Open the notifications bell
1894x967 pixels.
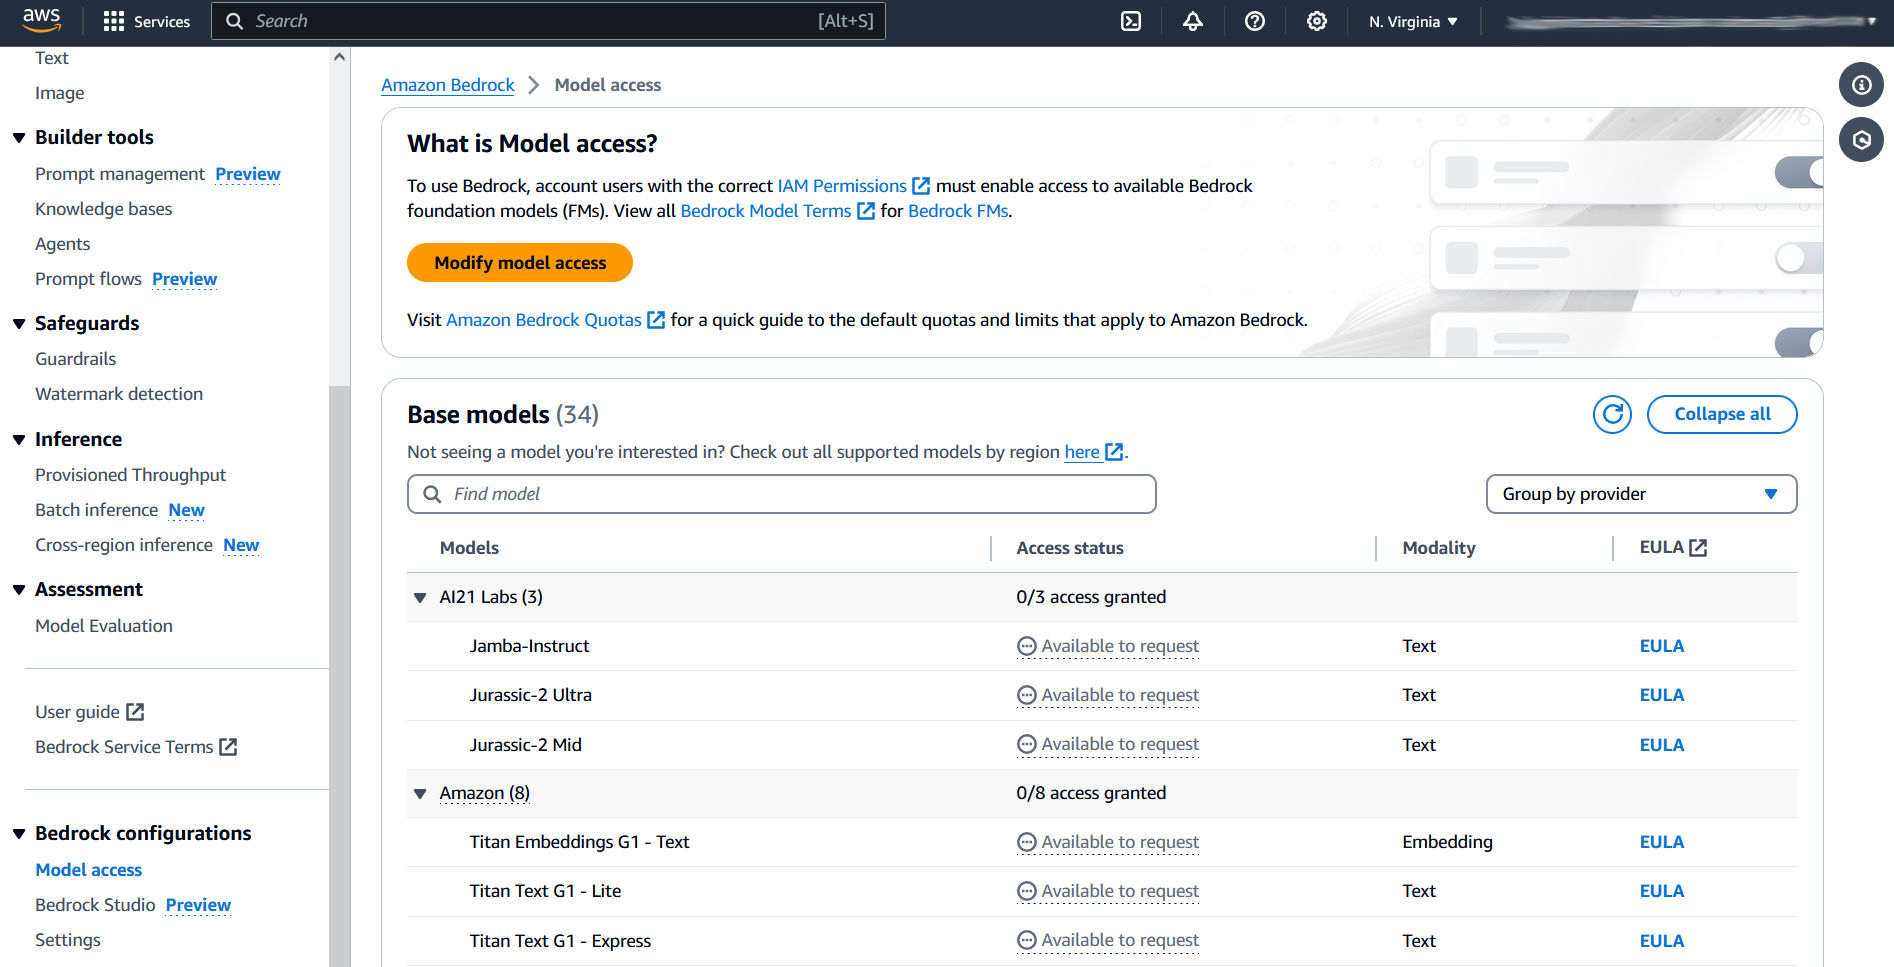1193,21
